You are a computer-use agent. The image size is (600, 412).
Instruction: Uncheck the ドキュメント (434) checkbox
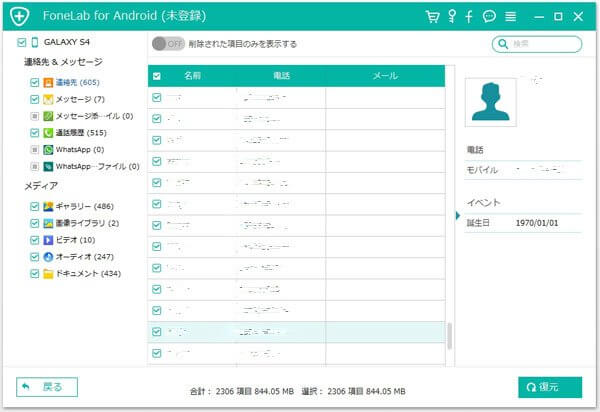tap(34, 274)
